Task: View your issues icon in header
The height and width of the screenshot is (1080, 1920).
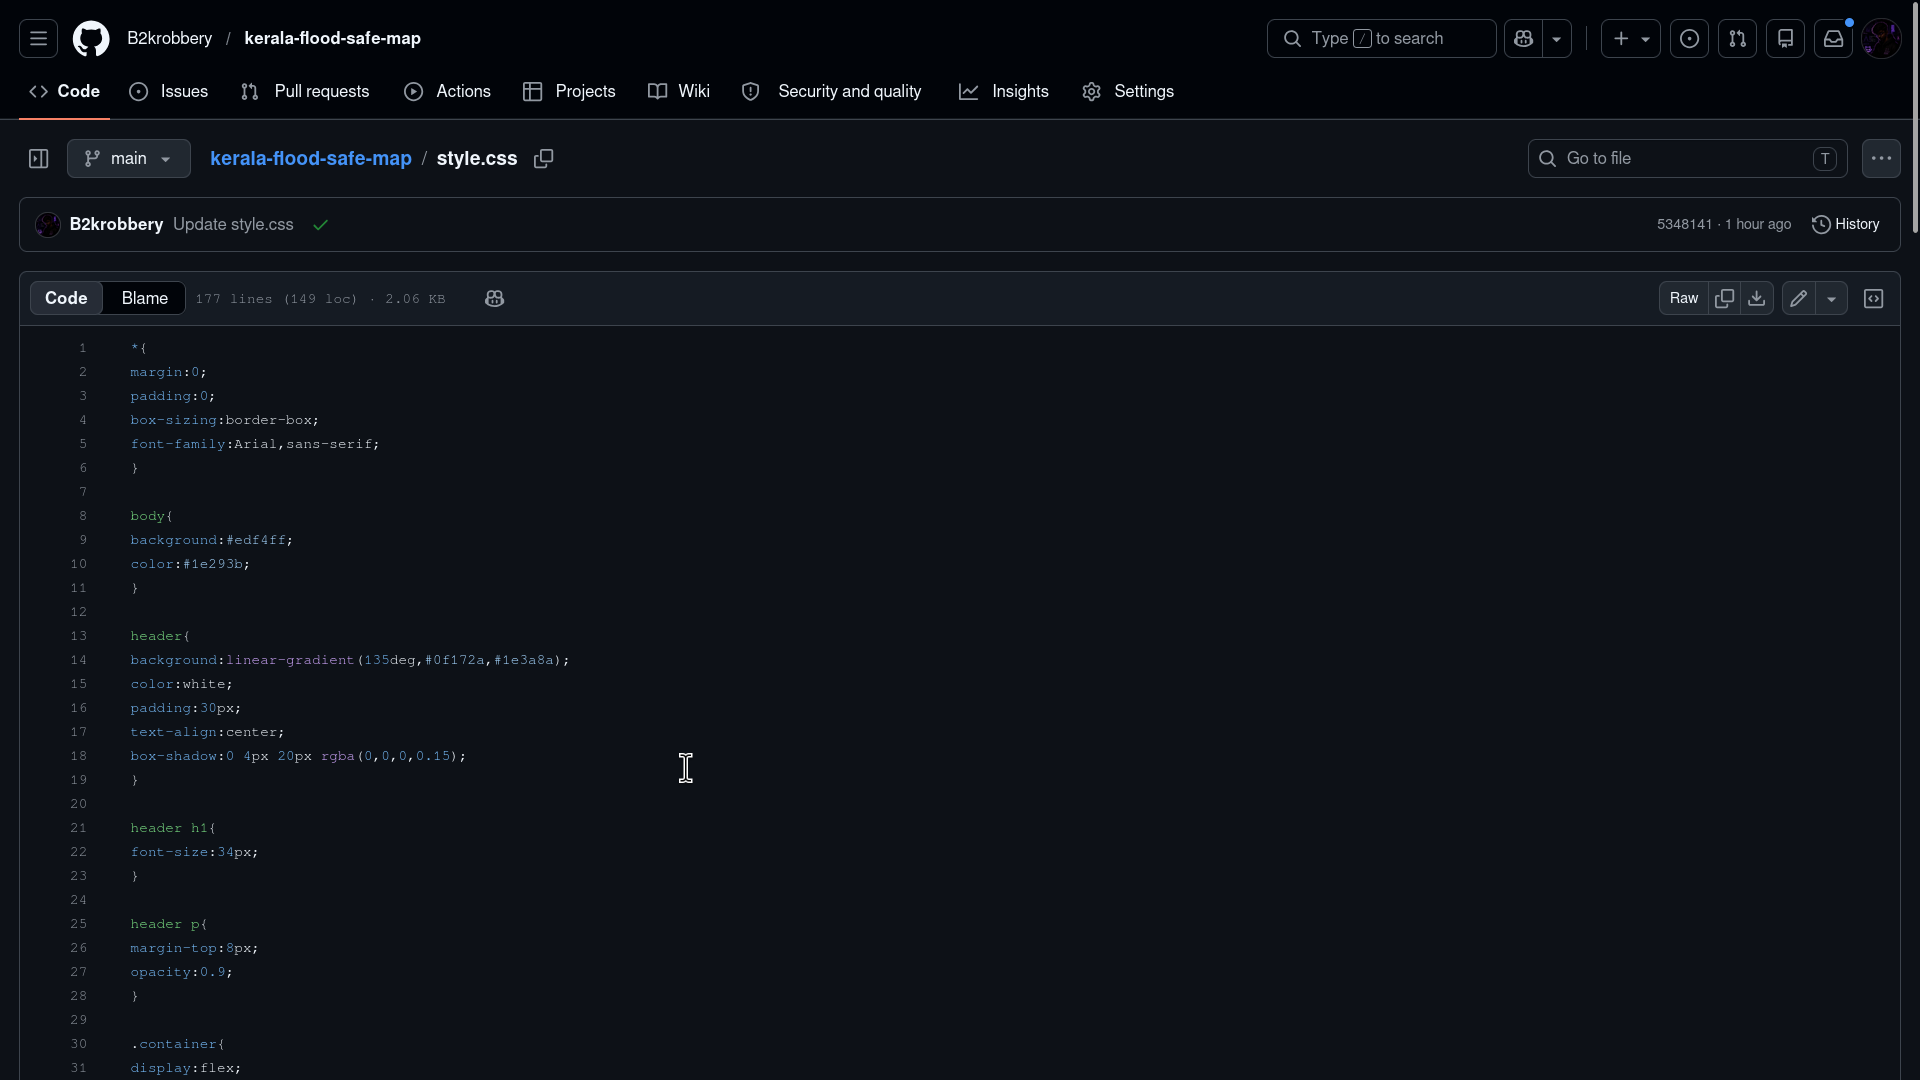Action: 1689,38
